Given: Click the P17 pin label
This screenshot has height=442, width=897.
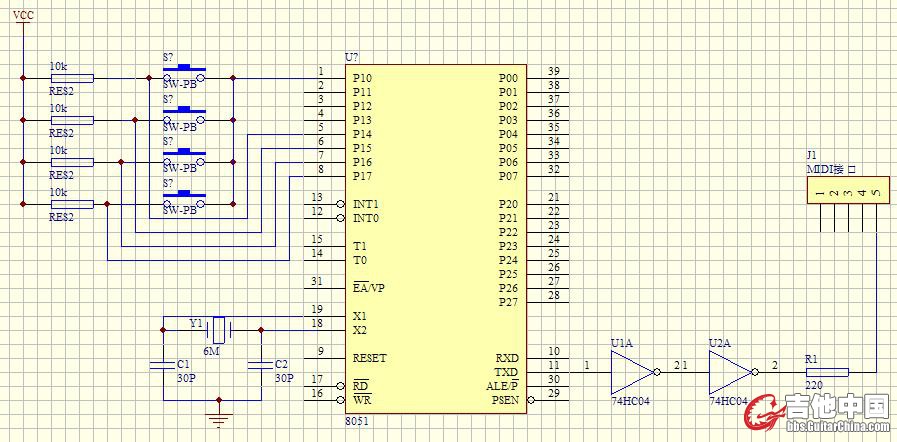Looking at the screenshot, I should pyautogui.click(x=362, y=176).
